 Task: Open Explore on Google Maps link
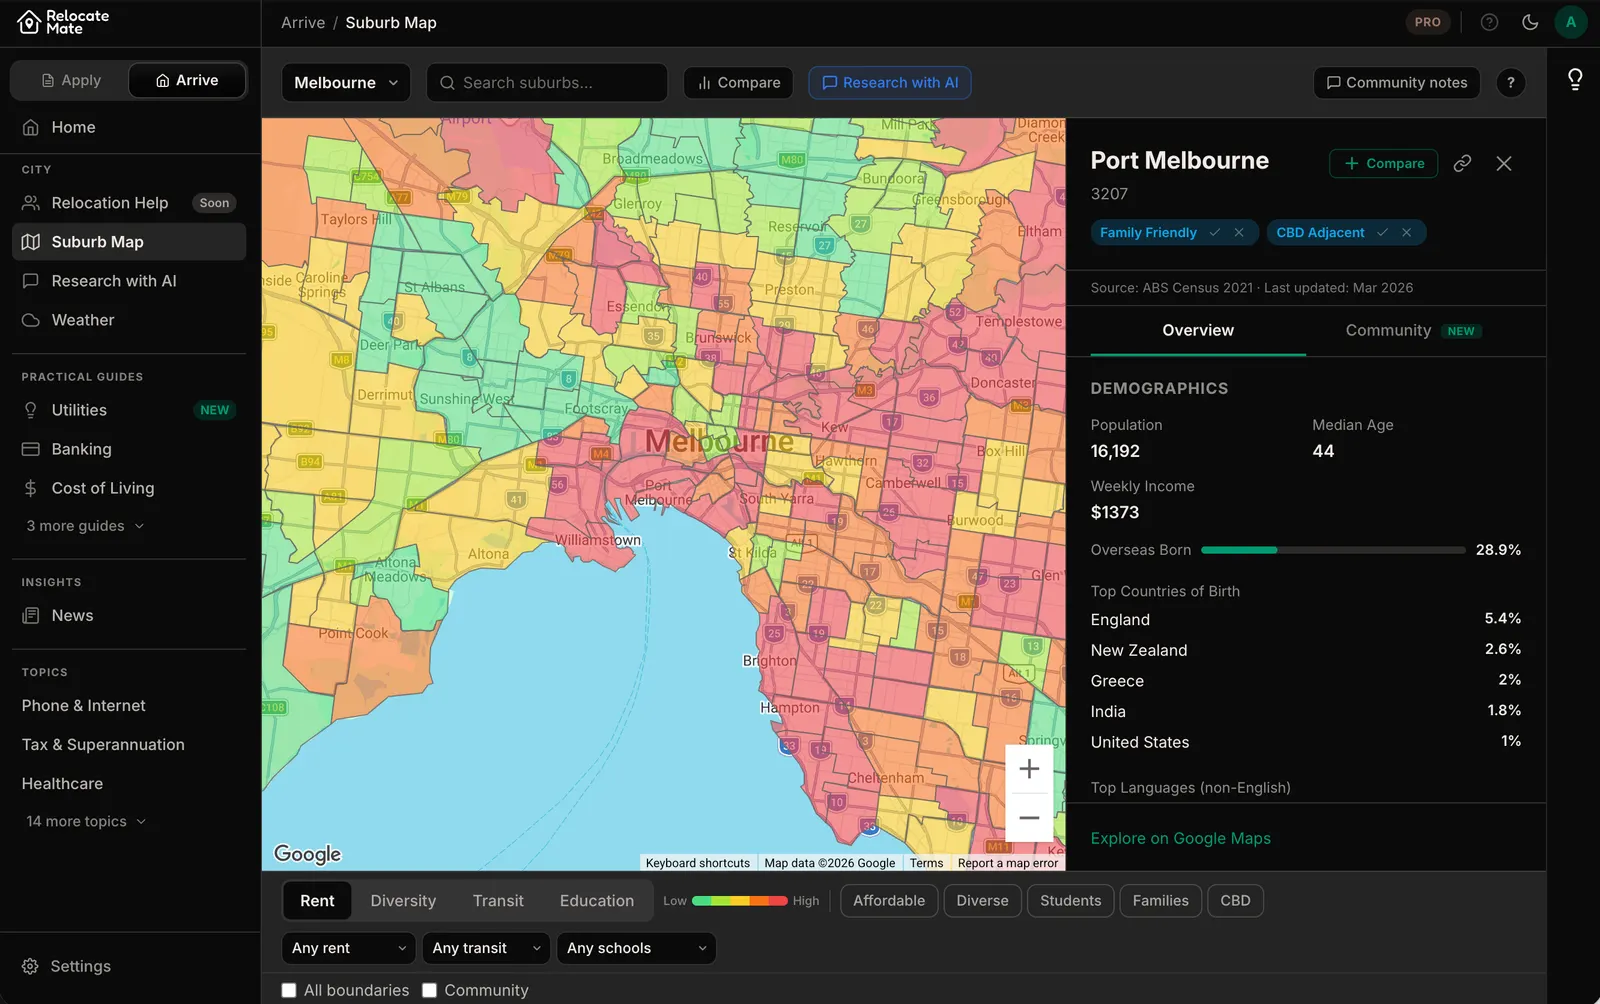coord(1181,838)
